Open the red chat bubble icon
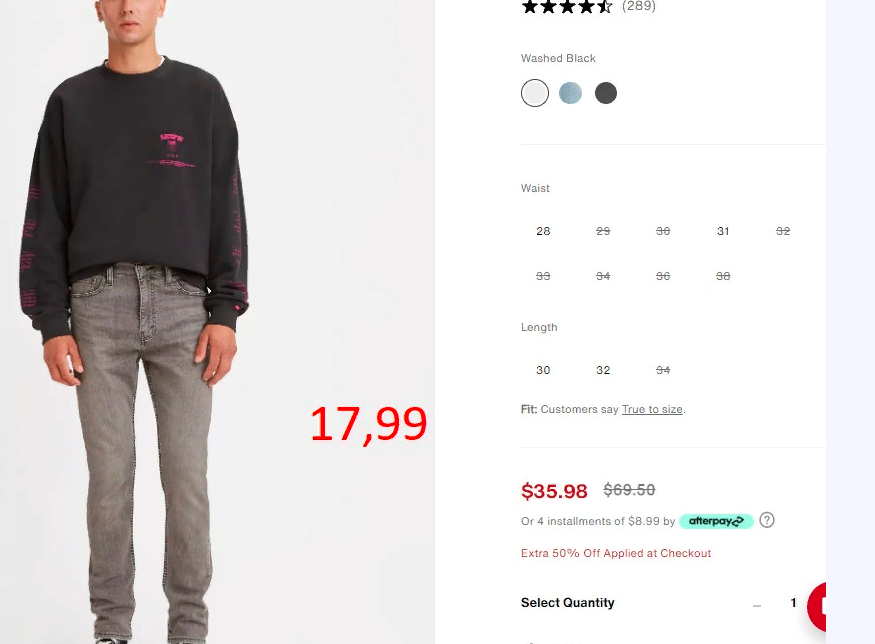This screenshot has height=644, width=875. (x=816, y=607)
